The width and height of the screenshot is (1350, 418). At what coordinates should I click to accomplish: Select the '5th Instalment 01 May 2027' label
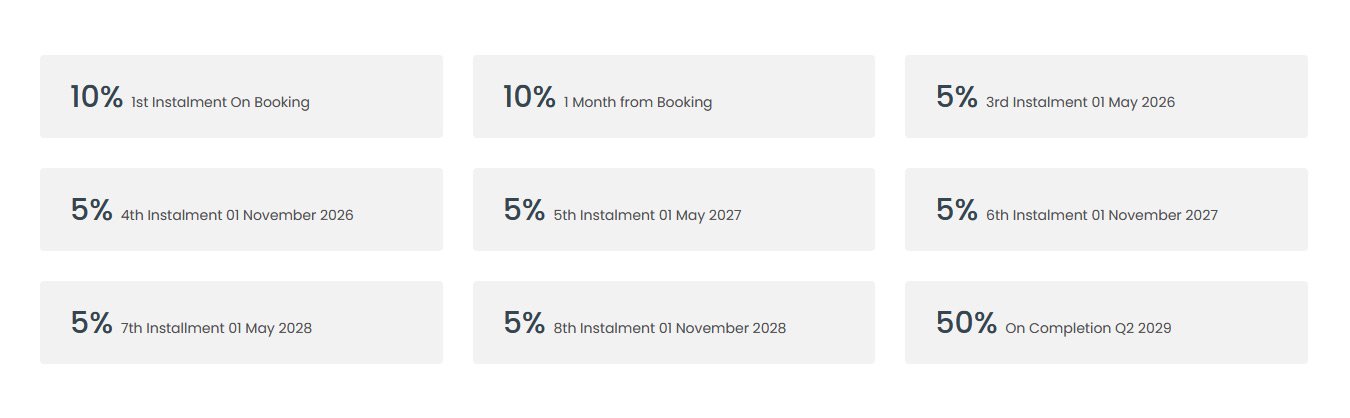pyautogui.click(x=647, y=215)
